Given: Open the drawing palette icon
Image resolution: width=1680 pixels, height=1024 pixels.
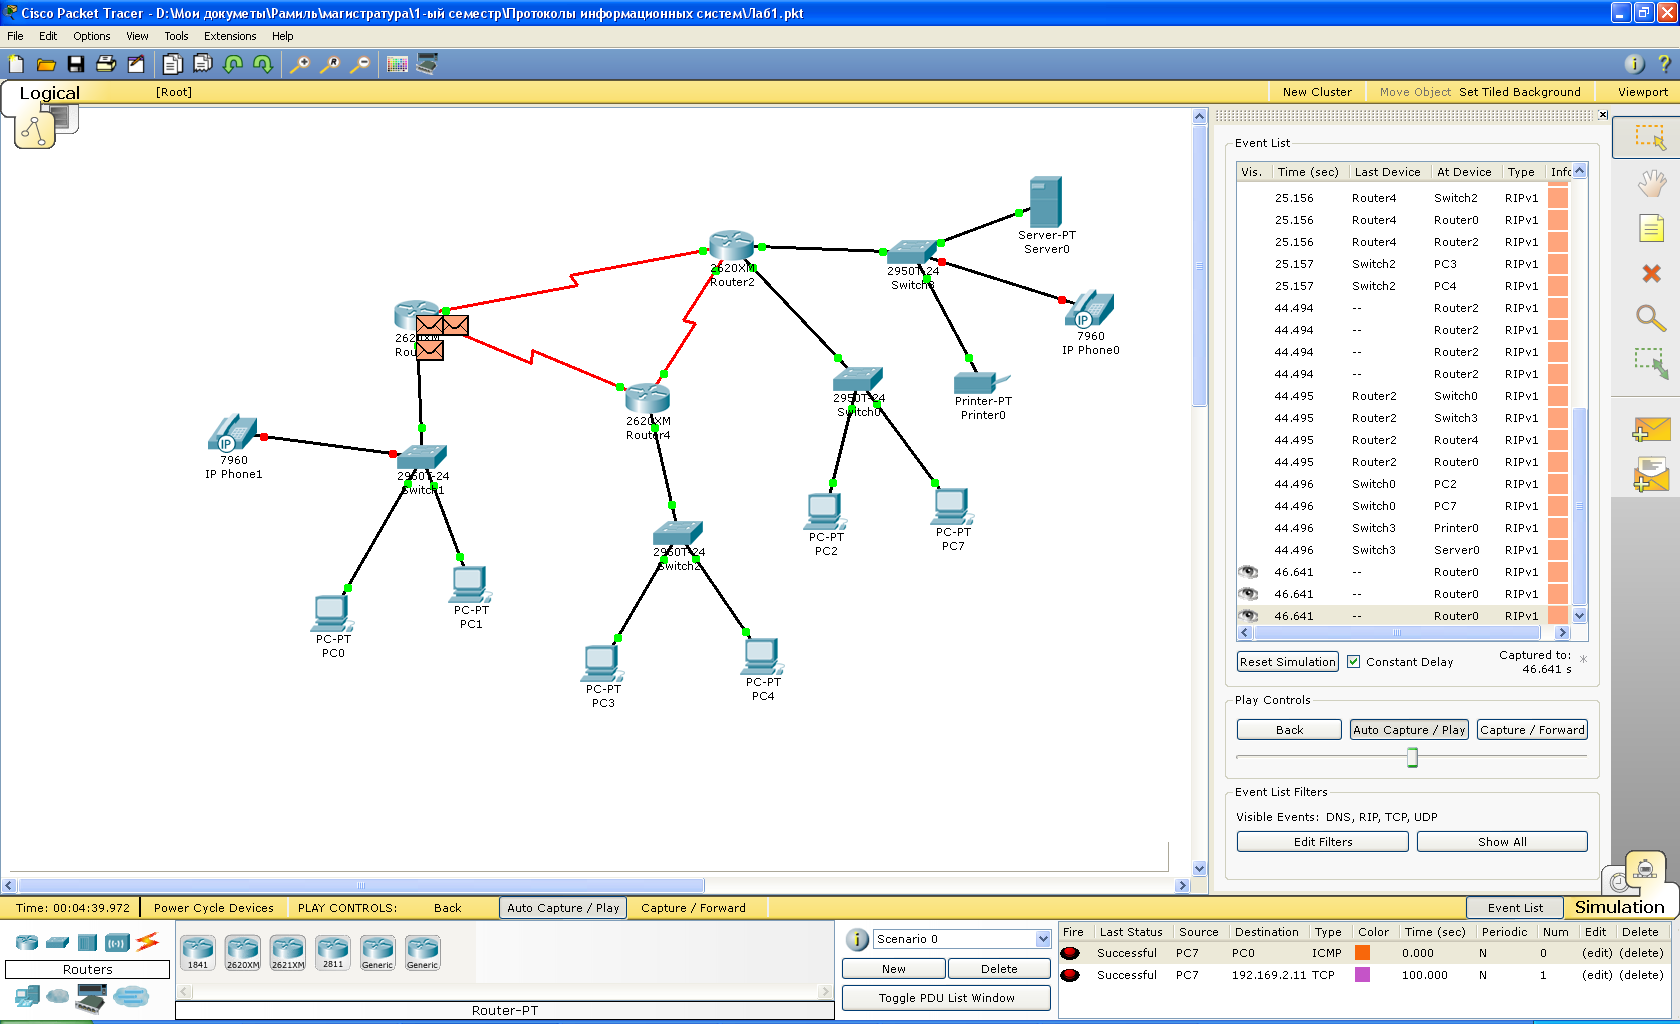Looking at the screenshot, I should [x=397, y=64].
